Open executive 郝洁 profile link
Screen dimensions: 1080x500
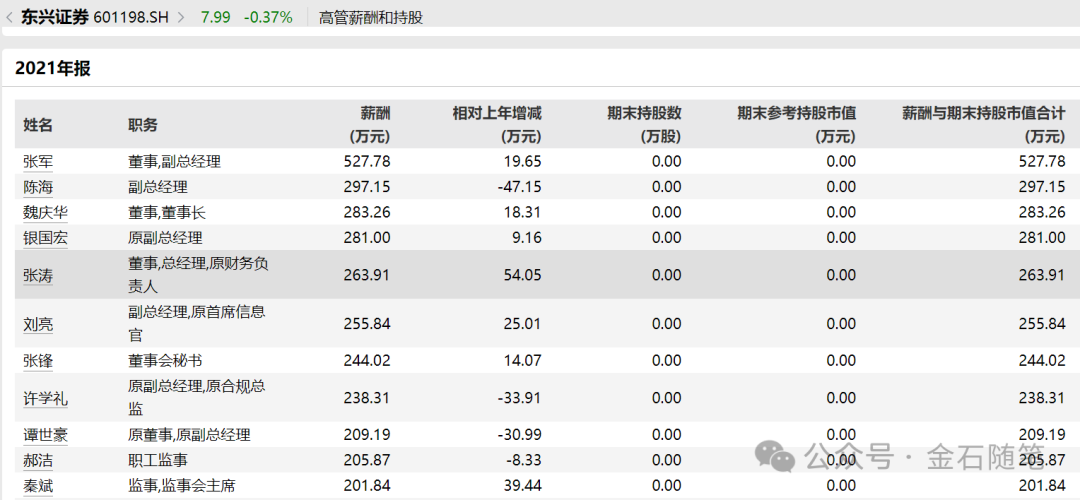click(38, 461)
